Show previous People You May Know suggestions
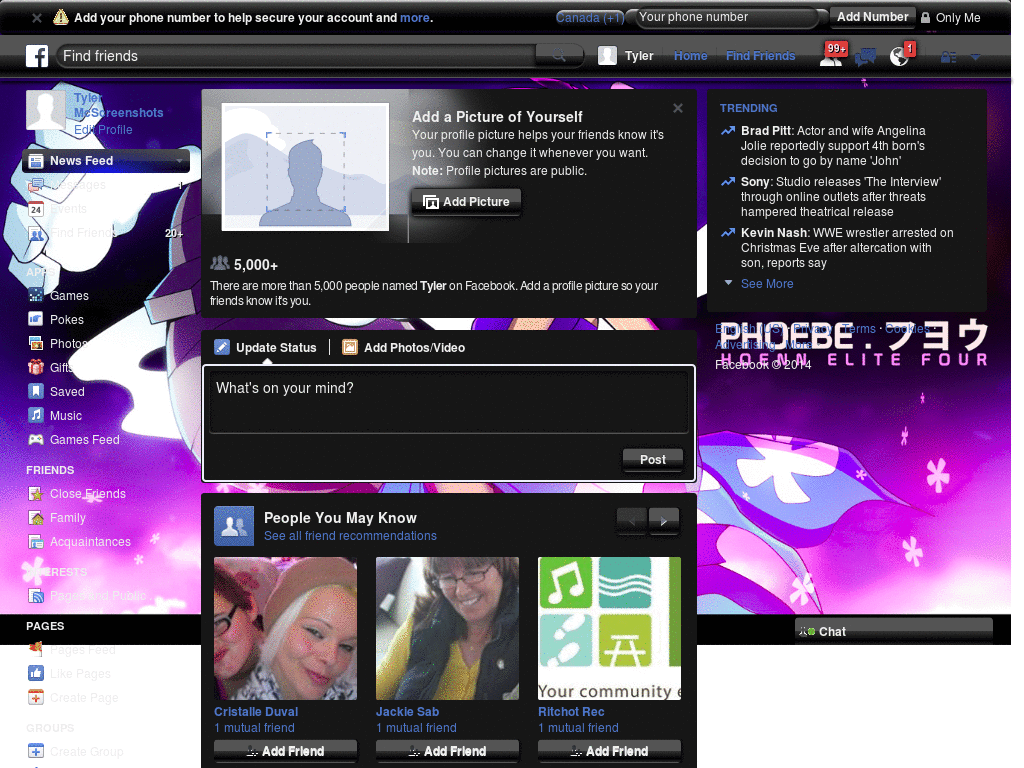The image size is (1024, 768). pos(632,521)
